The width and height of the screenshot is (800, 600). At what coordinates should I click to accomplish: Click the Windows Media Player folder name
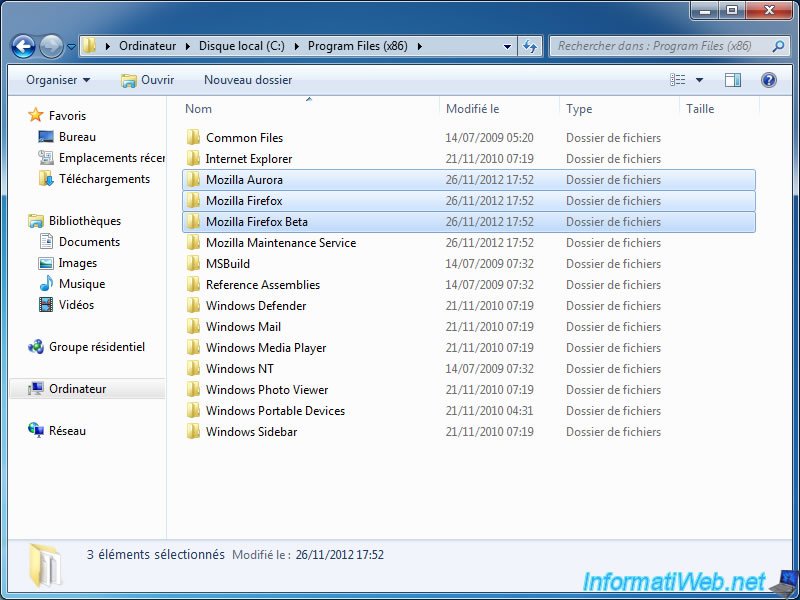pos(266,347)
